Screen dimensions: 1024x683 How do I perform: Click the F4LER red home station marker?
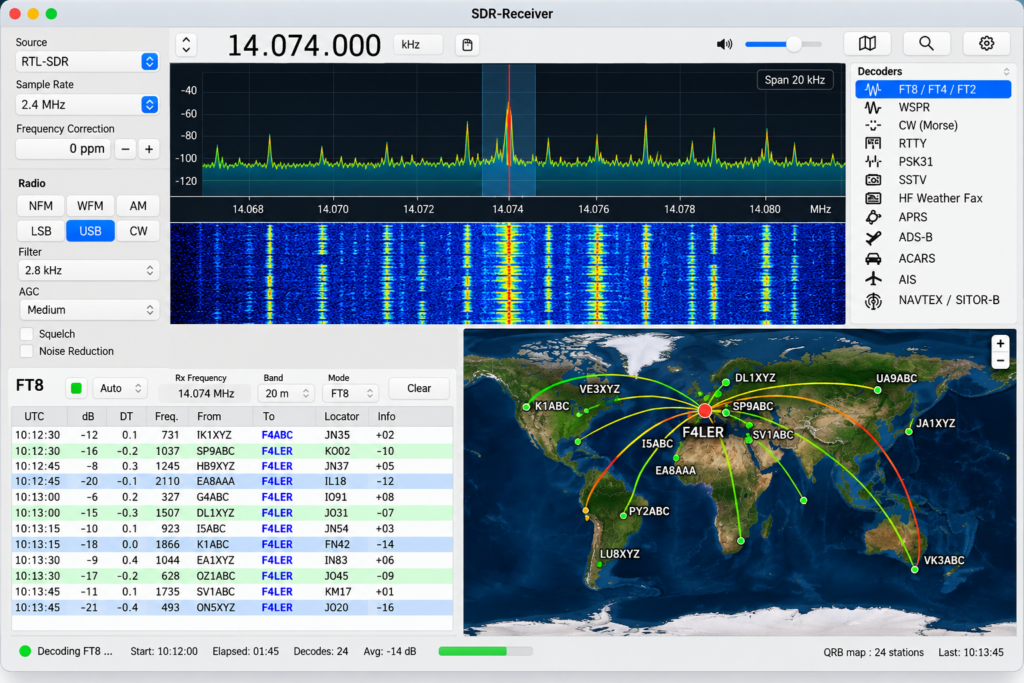[x=705, y=411]
